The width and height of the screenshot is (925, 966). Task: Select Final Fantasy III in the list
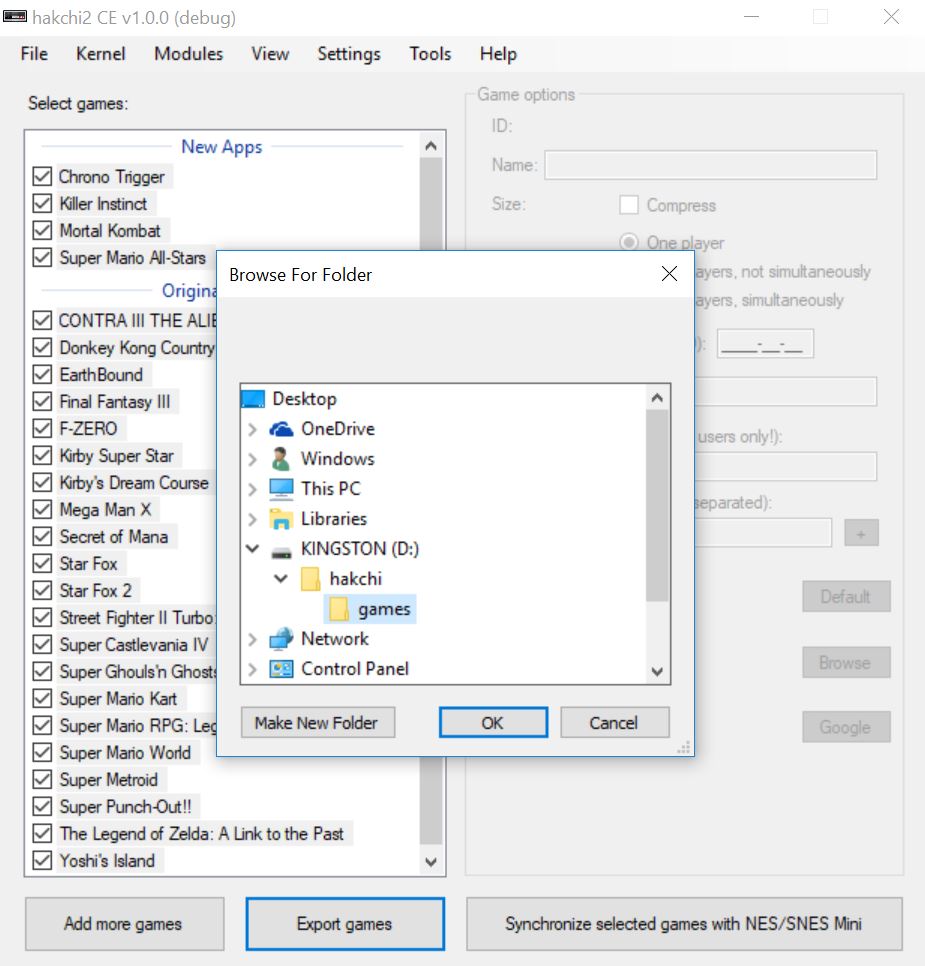tap(115, 402)
